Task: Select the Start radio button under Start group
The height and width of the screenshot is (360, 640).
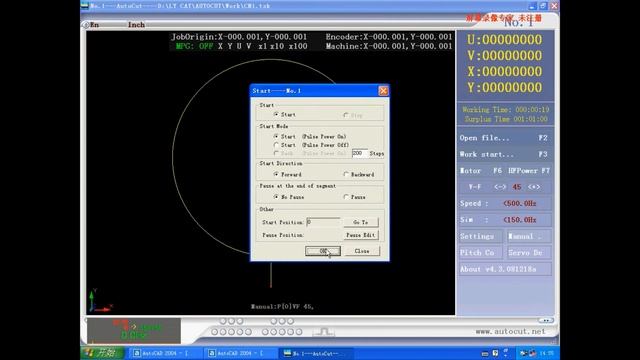Action: [x=276, y=115]
